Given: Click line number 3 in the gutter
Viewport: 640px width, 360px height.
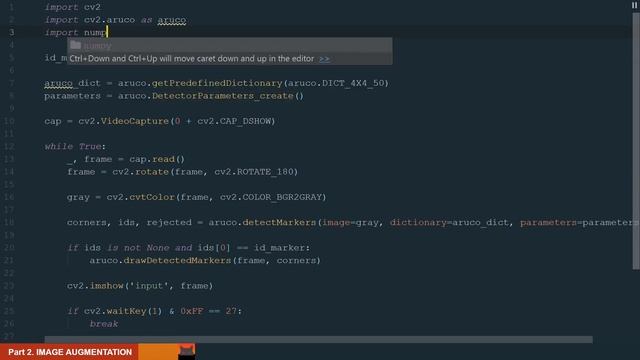Looking at the screenshot, I should click(x=11, y=33).
